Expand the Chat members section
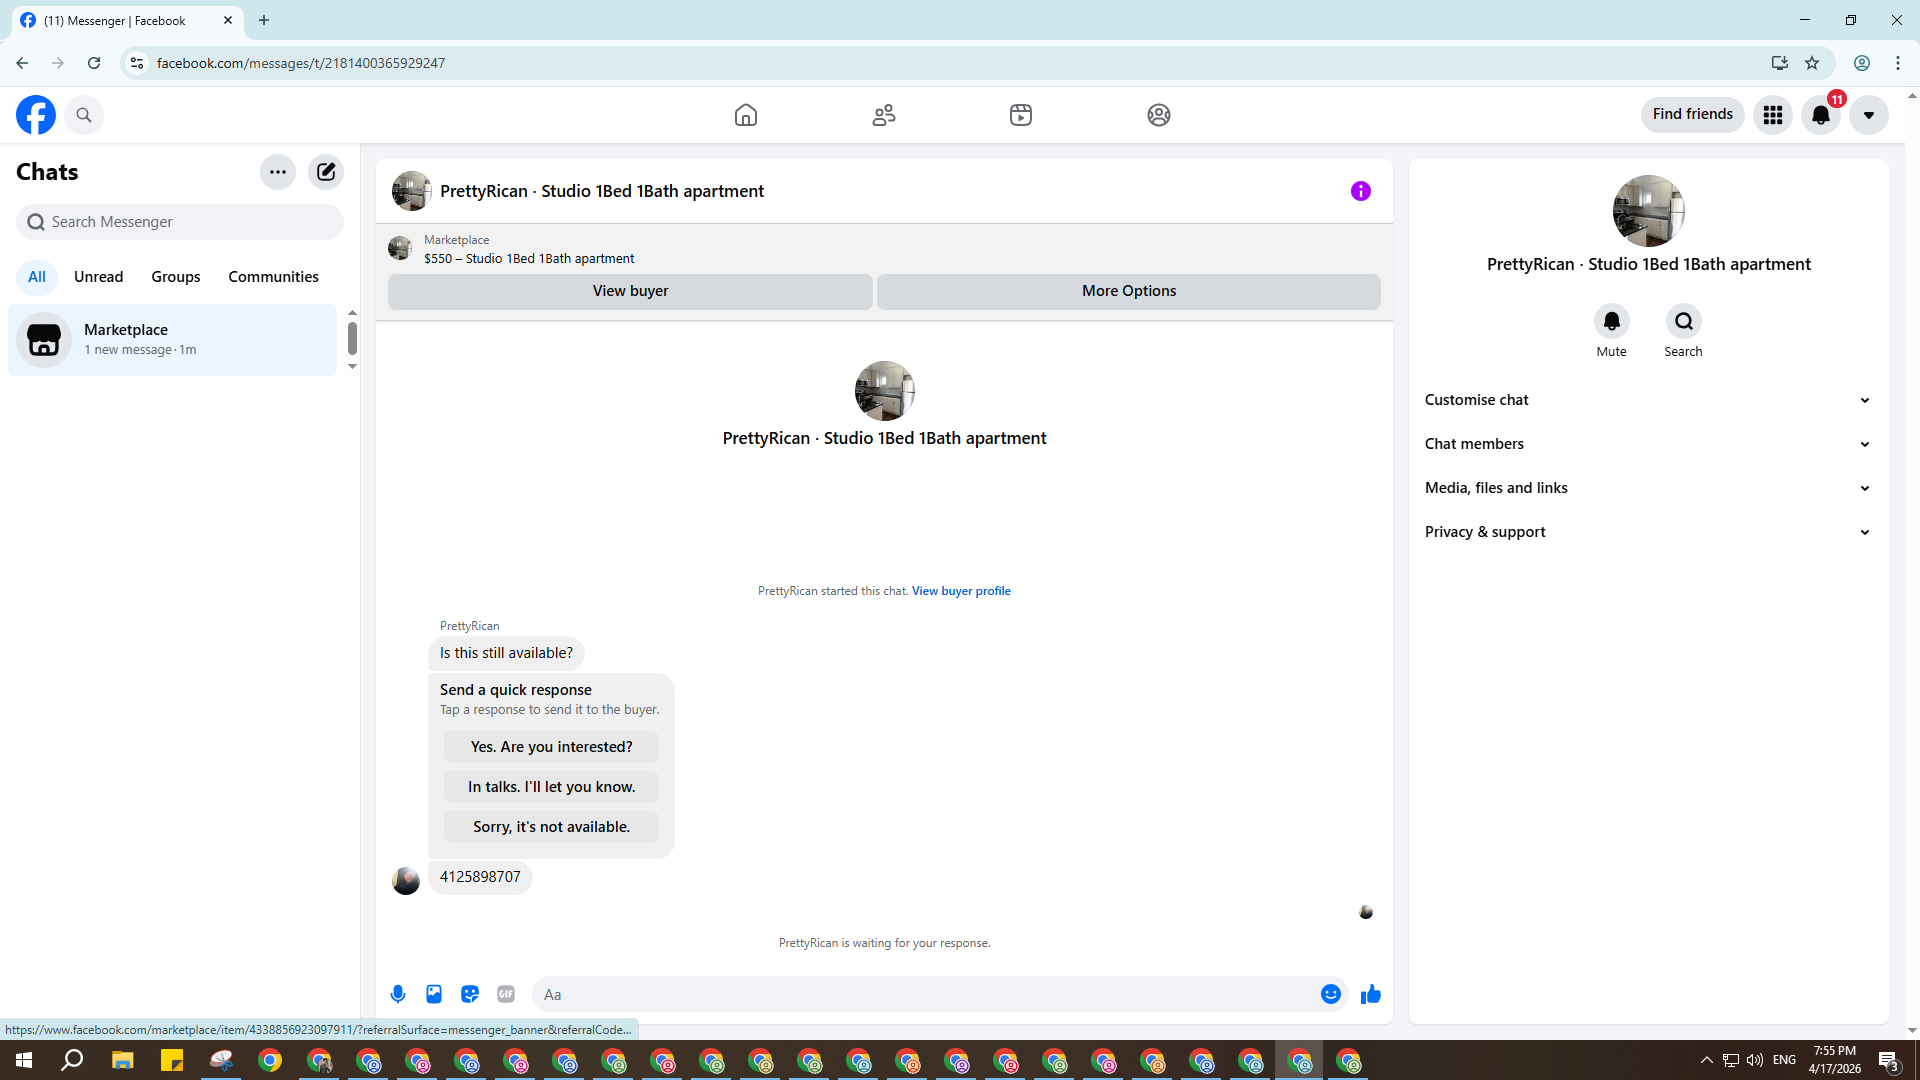Viewport: 1920px width, 1080px height. click(1647, 444)
